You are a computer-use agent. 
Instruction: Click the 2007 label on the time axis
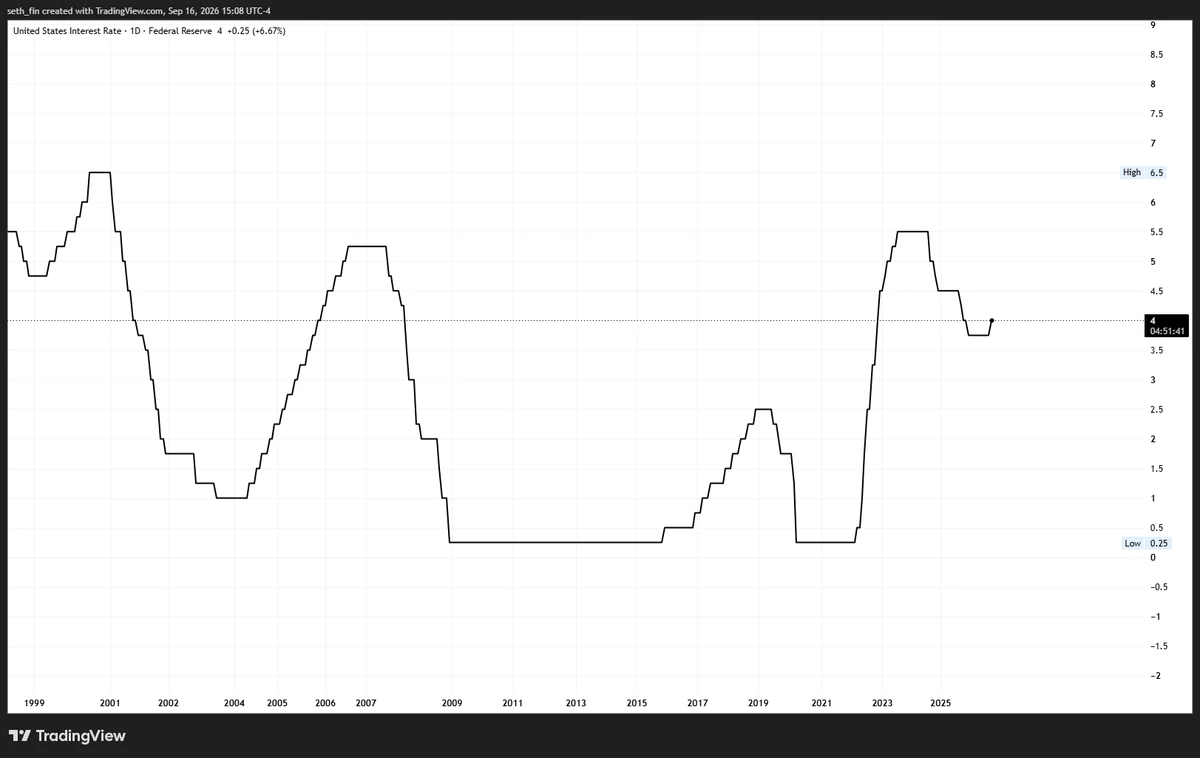(366, 704)
